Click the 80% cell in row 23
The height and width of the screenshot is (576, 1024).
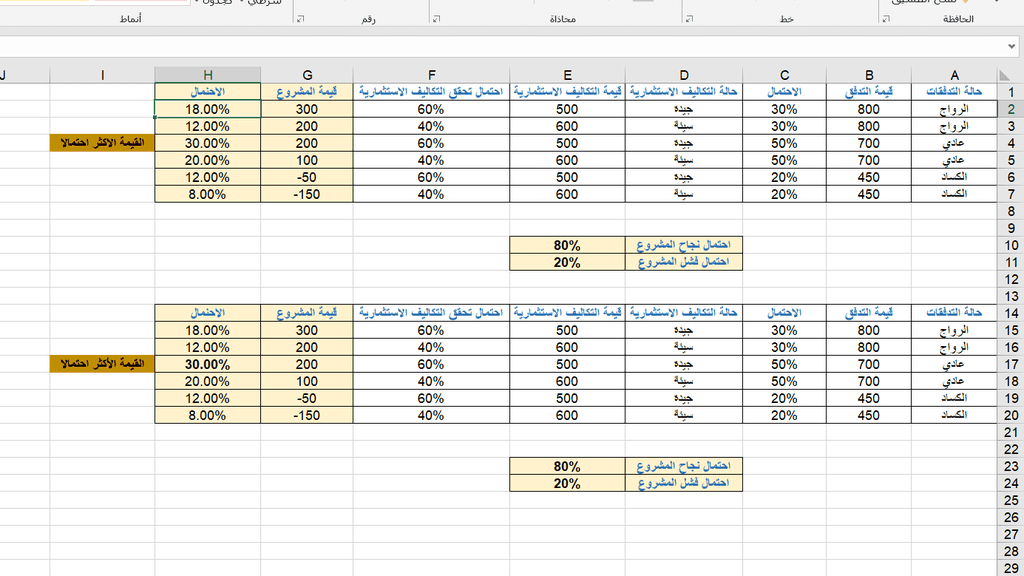coord(567,466)
